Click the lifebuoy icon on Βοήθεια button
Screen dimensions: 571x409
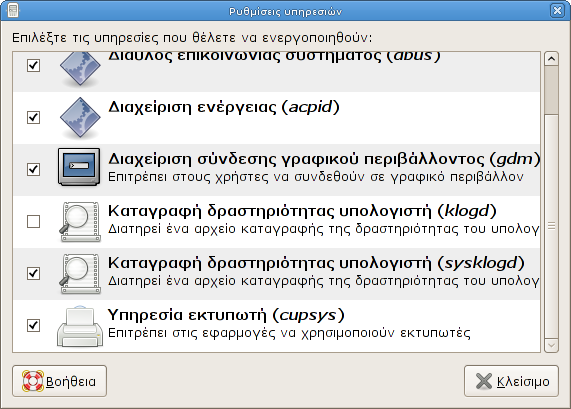[x=33, y=381]
